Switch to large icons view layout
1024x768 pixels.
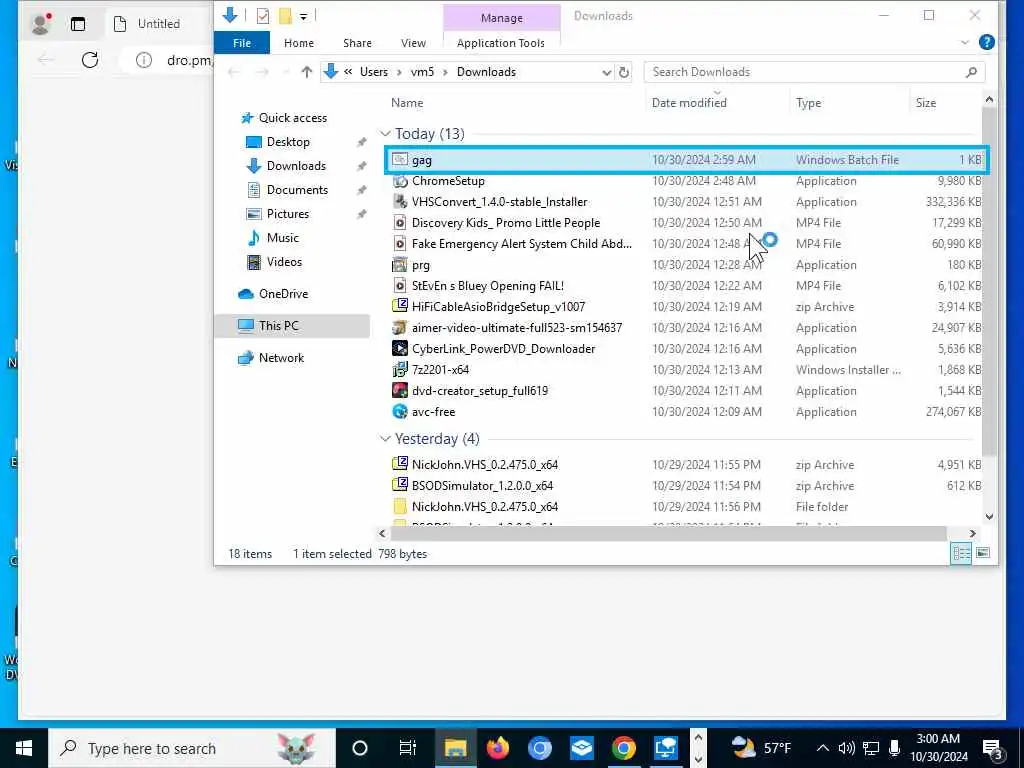[983, 553]
